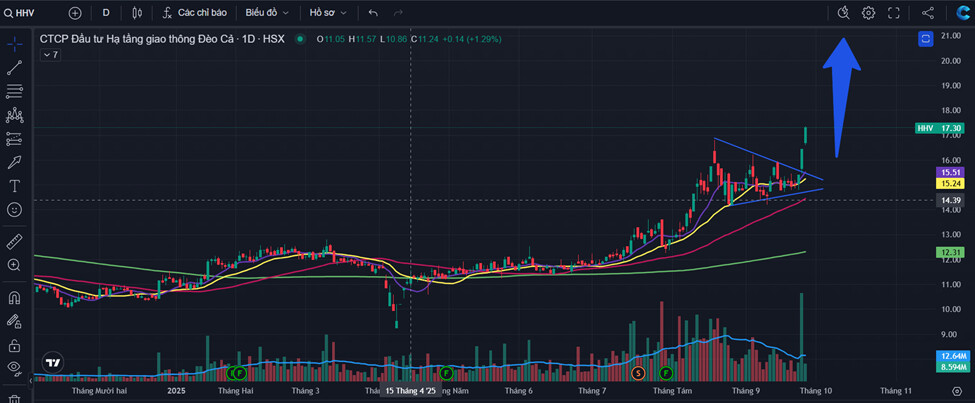Click the yellow 15.24 price label
This screenshot has height=403, width=975.
(951, 183)
